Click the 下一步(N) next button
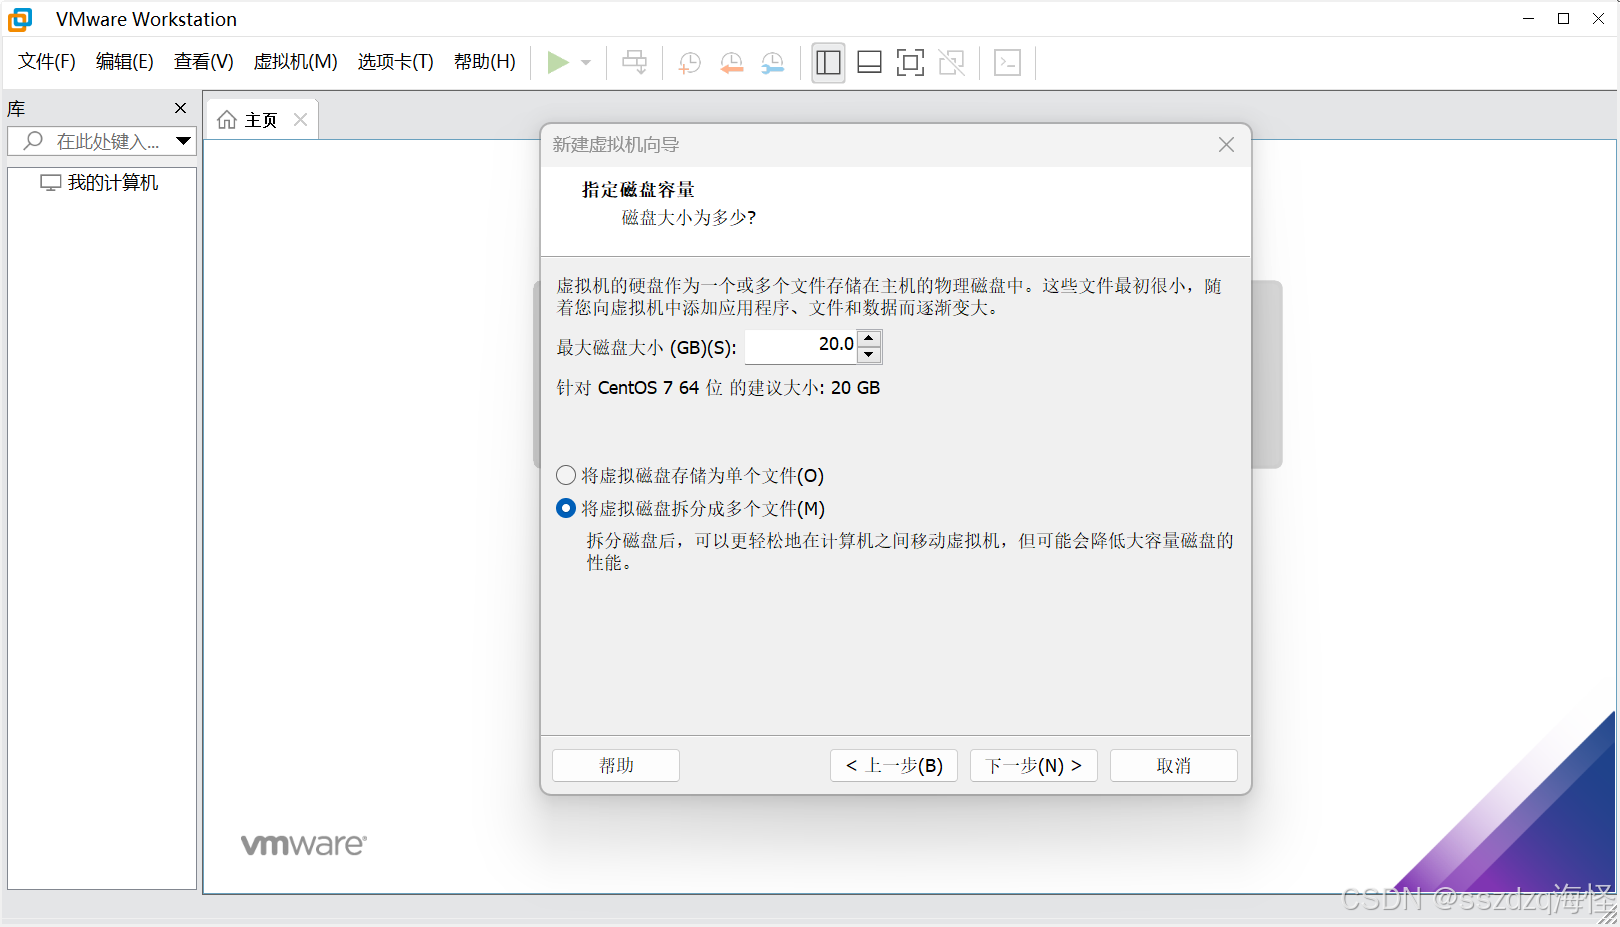Image resolution: width=1620 pixels, height=927 pixels. click(1034, 765)
